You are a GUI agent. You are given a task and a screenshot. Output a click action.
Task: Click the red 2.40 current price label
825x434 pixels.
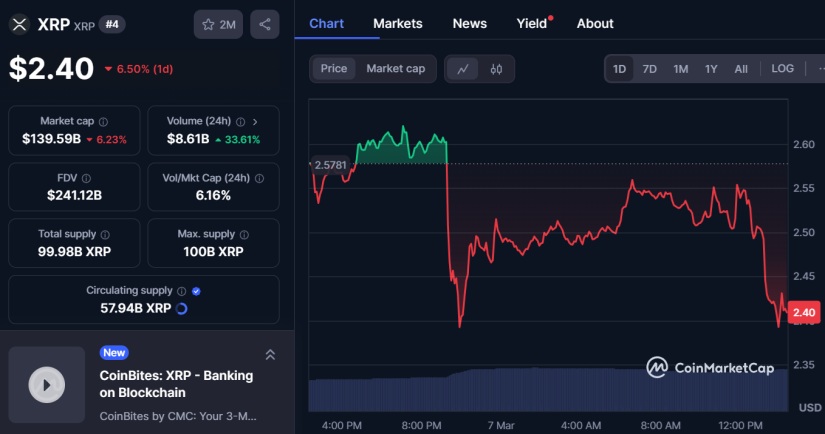(803, 312)
